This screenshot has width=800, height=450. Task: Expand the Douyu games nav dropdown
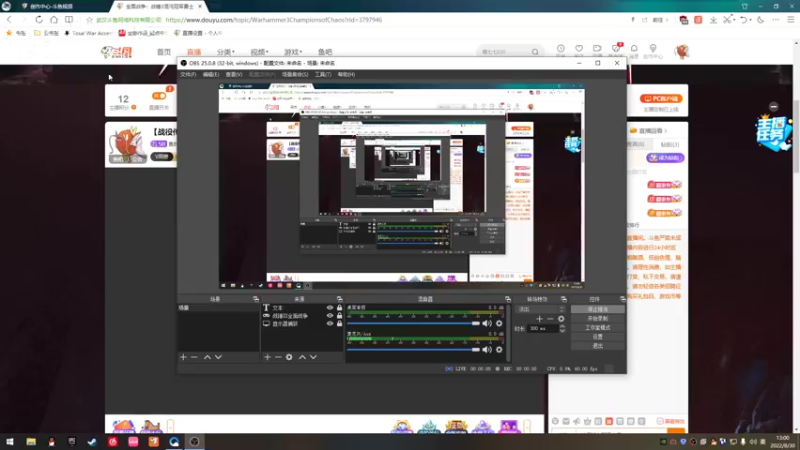pos(293,52)
